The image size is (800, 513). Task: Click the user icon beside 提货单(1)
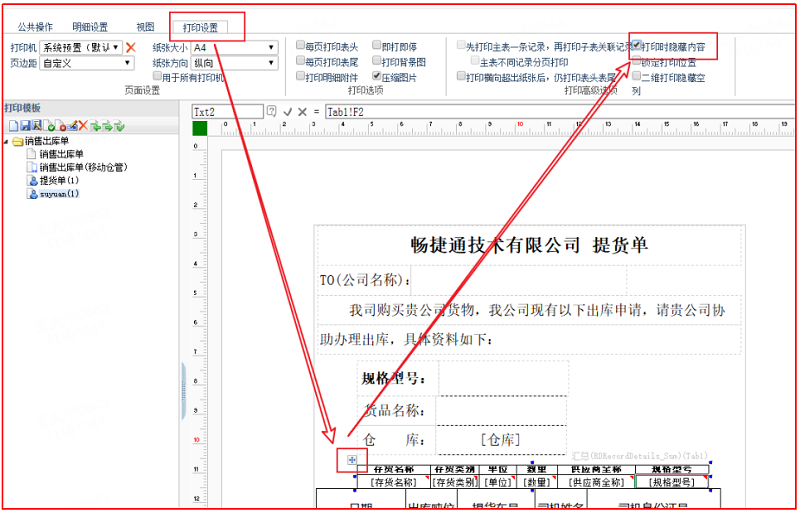(x=33, y=180)
